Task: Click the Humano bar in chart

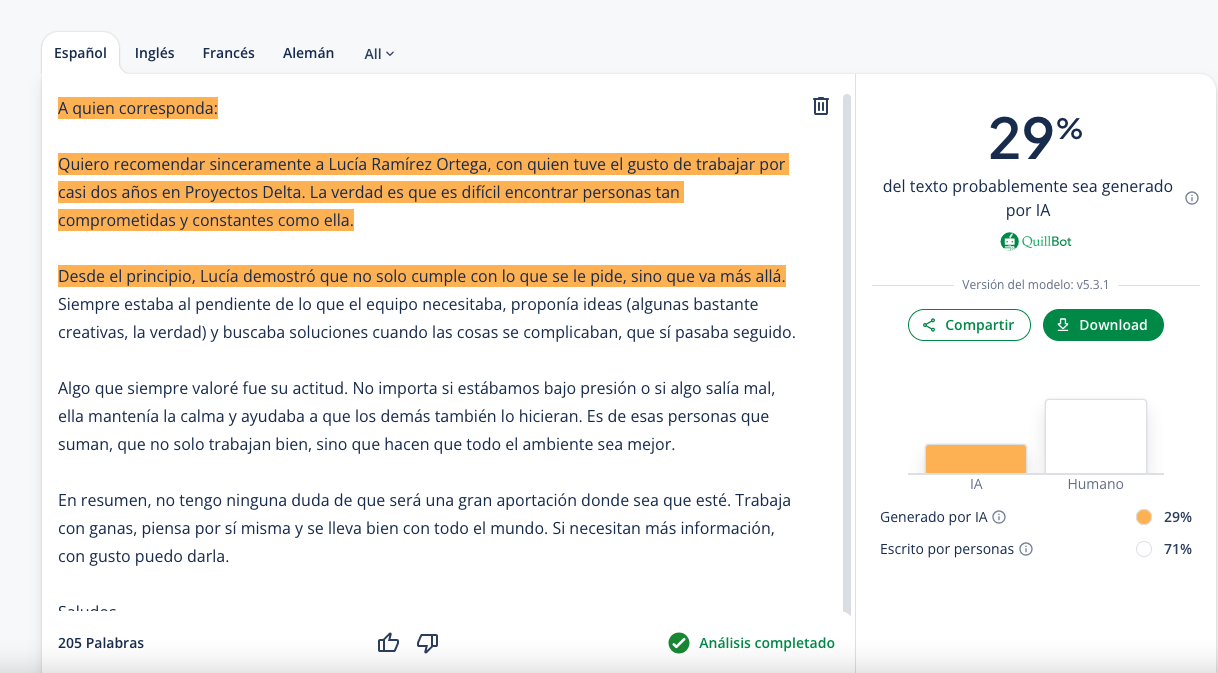Action: point(1095,437)
